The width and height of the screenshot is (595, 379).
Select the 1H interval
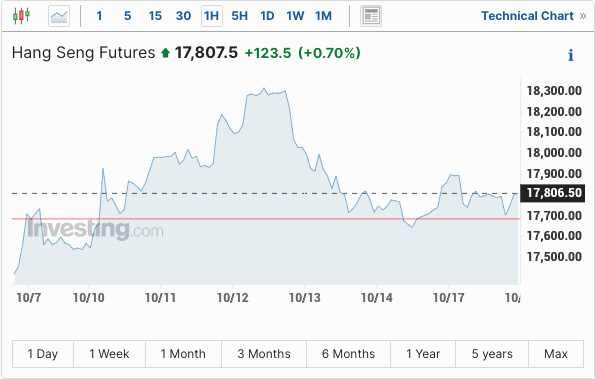[x=211, y=16]
